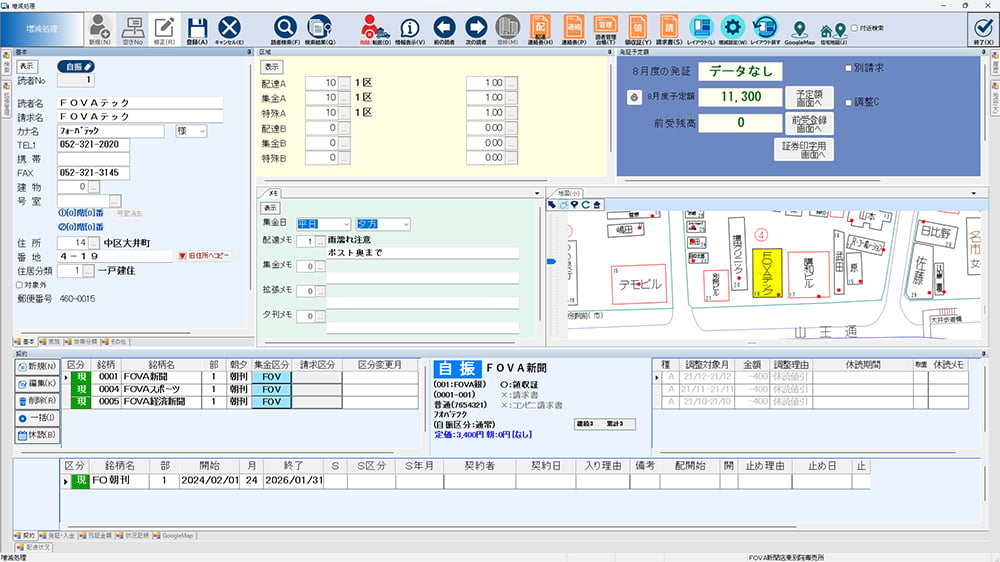Open the 様 honorific dropdown
Viewport: 1000px width, 562px height.
tap(191, 131)
